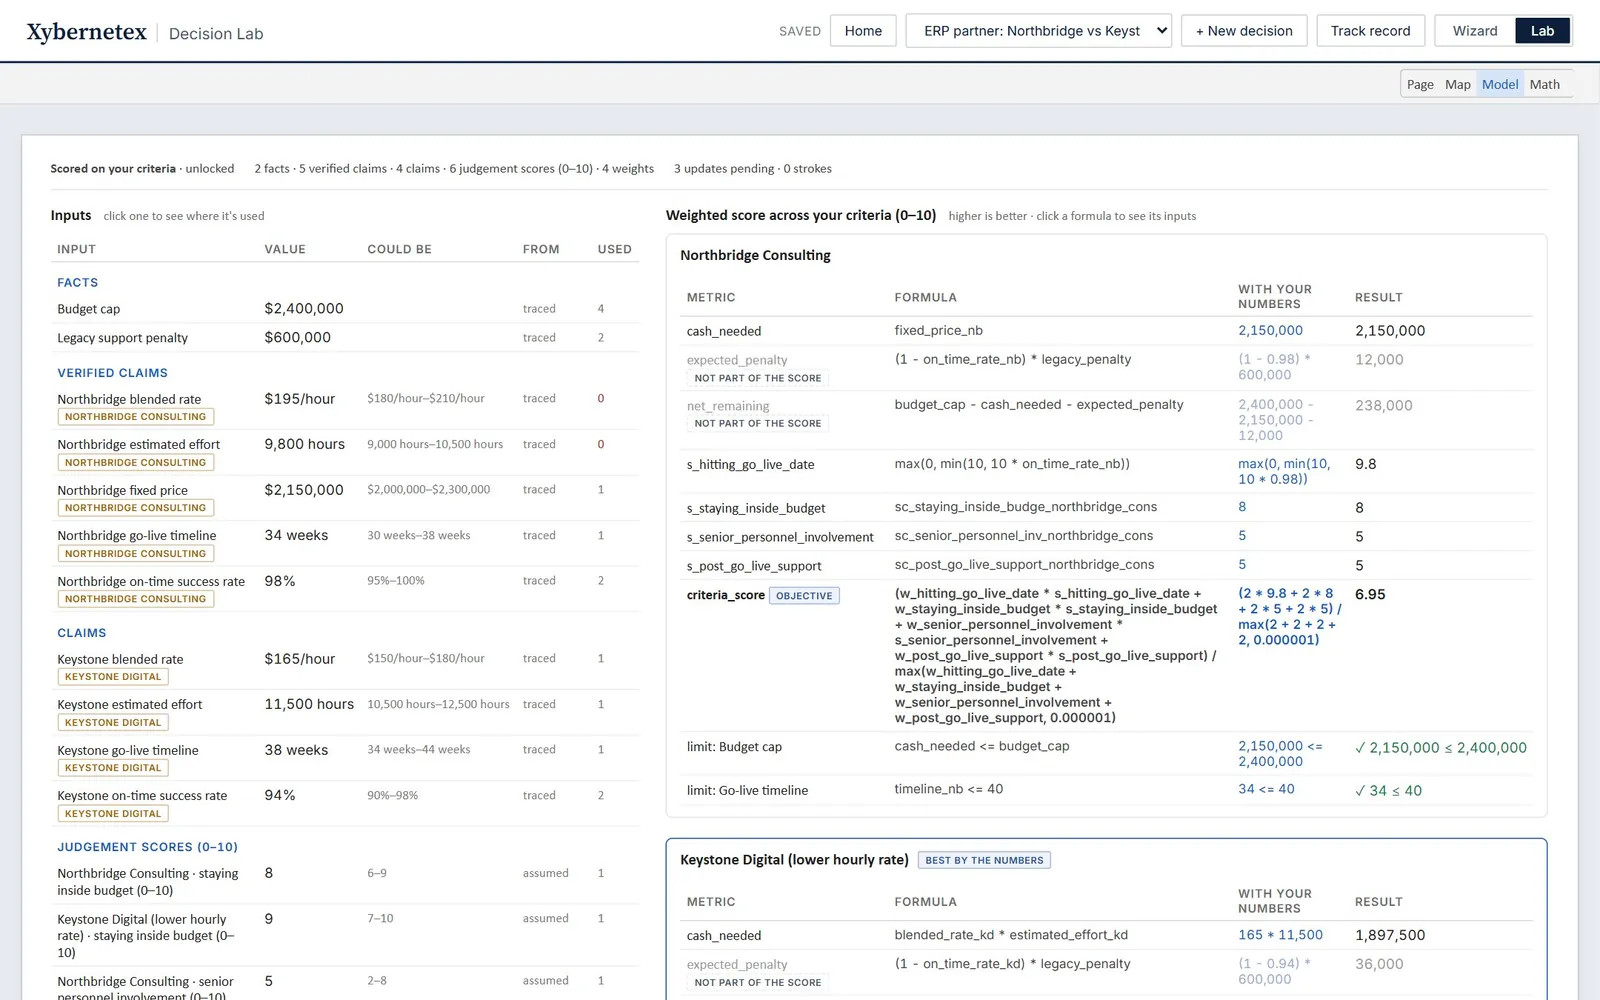1600x1000 pixels.
Task: Click the blended_rate_kd * estimated_effort_kd formula
Action: point(1011,934)
